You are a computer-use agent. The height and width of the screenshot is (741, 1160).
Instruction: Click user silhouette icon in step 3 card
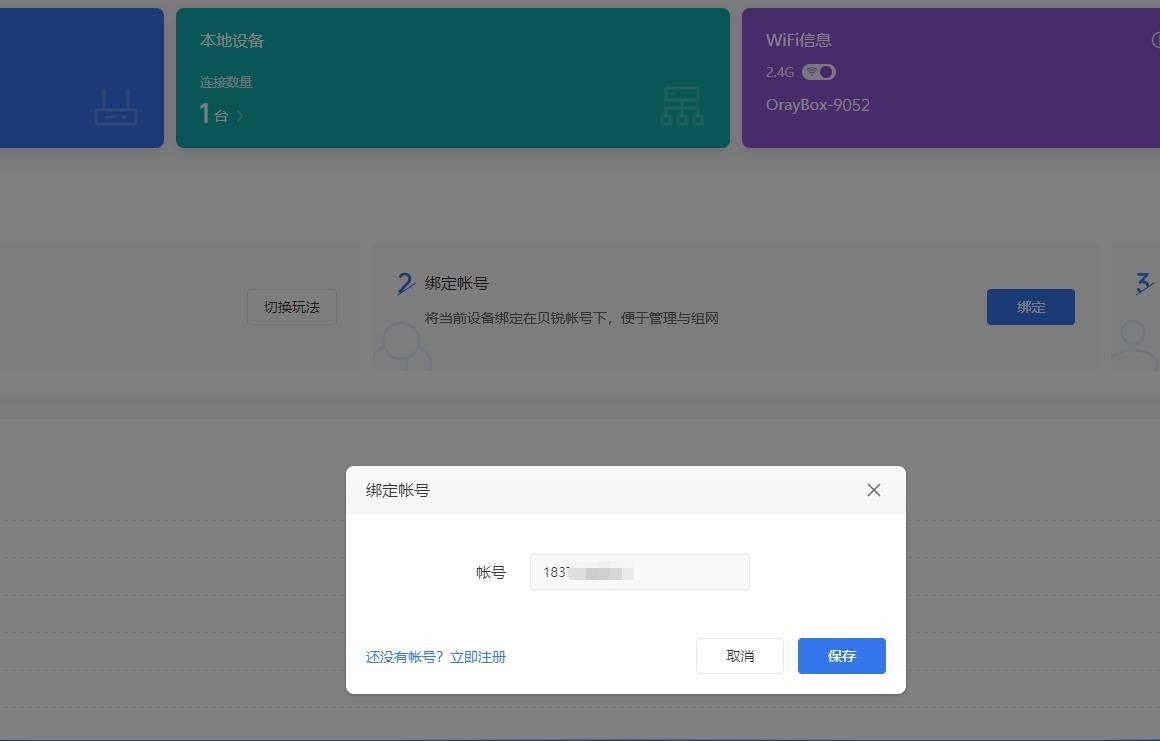[x=1135, y=345]
